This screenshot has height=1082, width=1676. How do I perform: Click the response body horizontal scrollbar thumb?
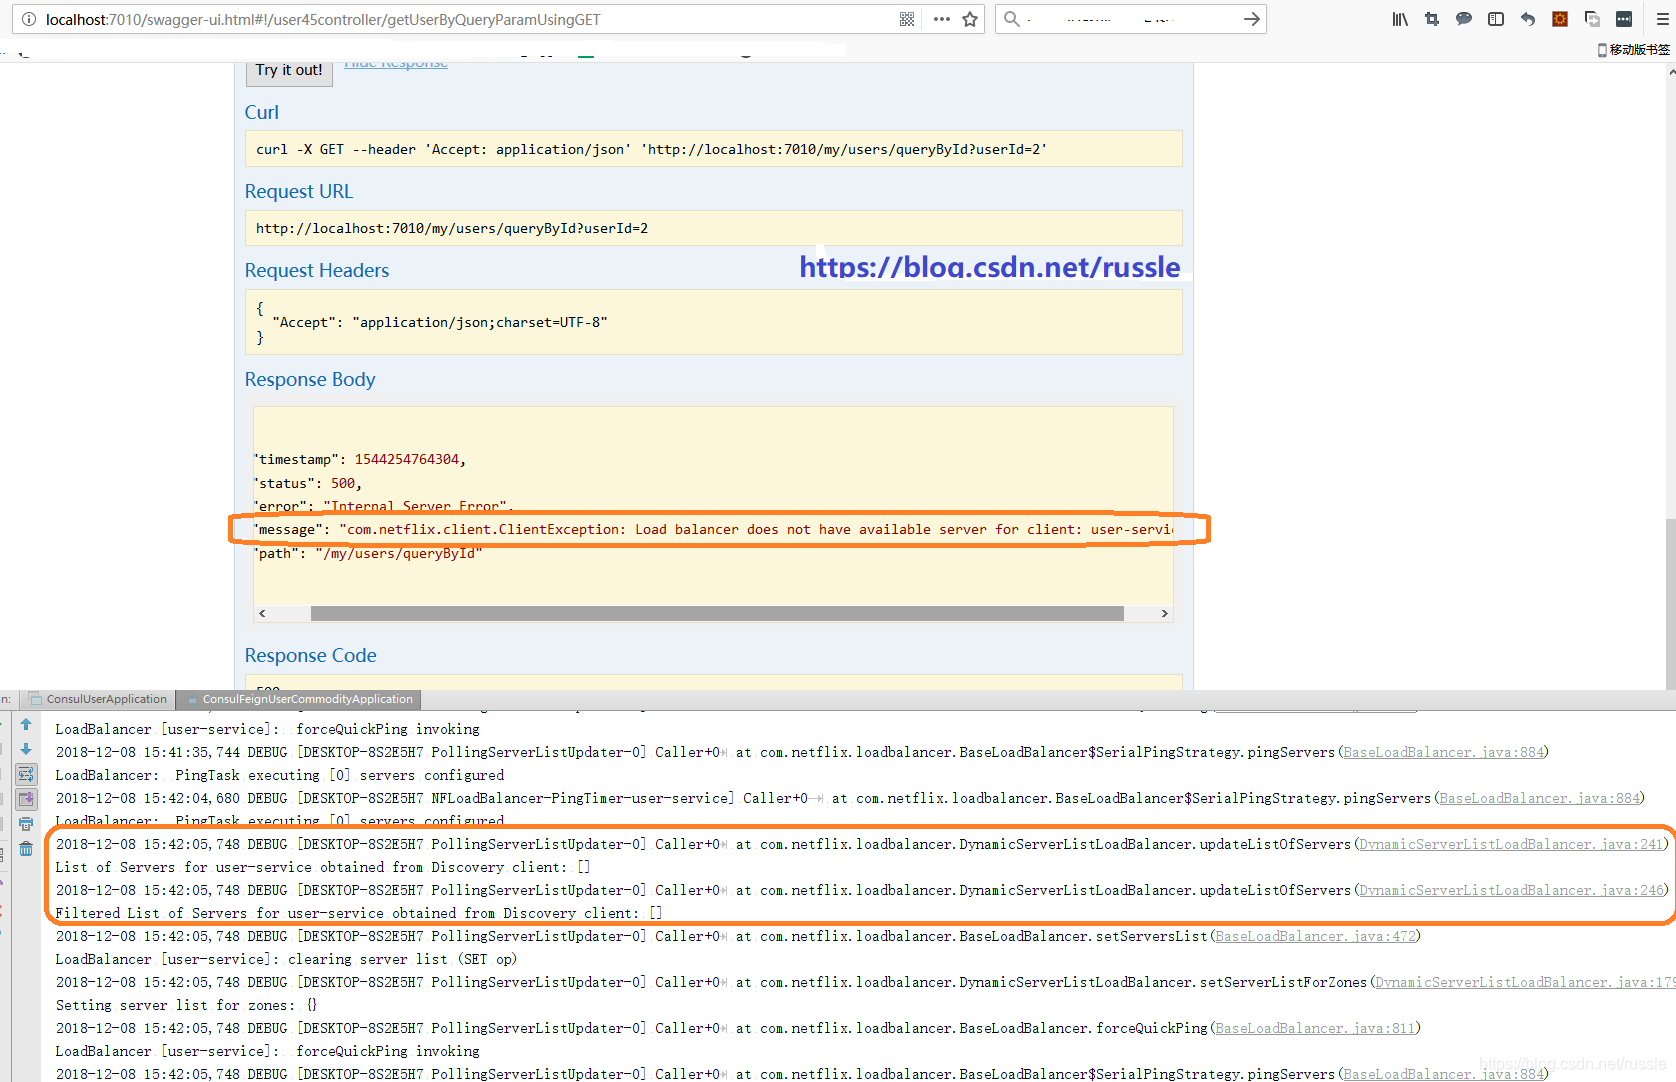(x=717, y=613)
